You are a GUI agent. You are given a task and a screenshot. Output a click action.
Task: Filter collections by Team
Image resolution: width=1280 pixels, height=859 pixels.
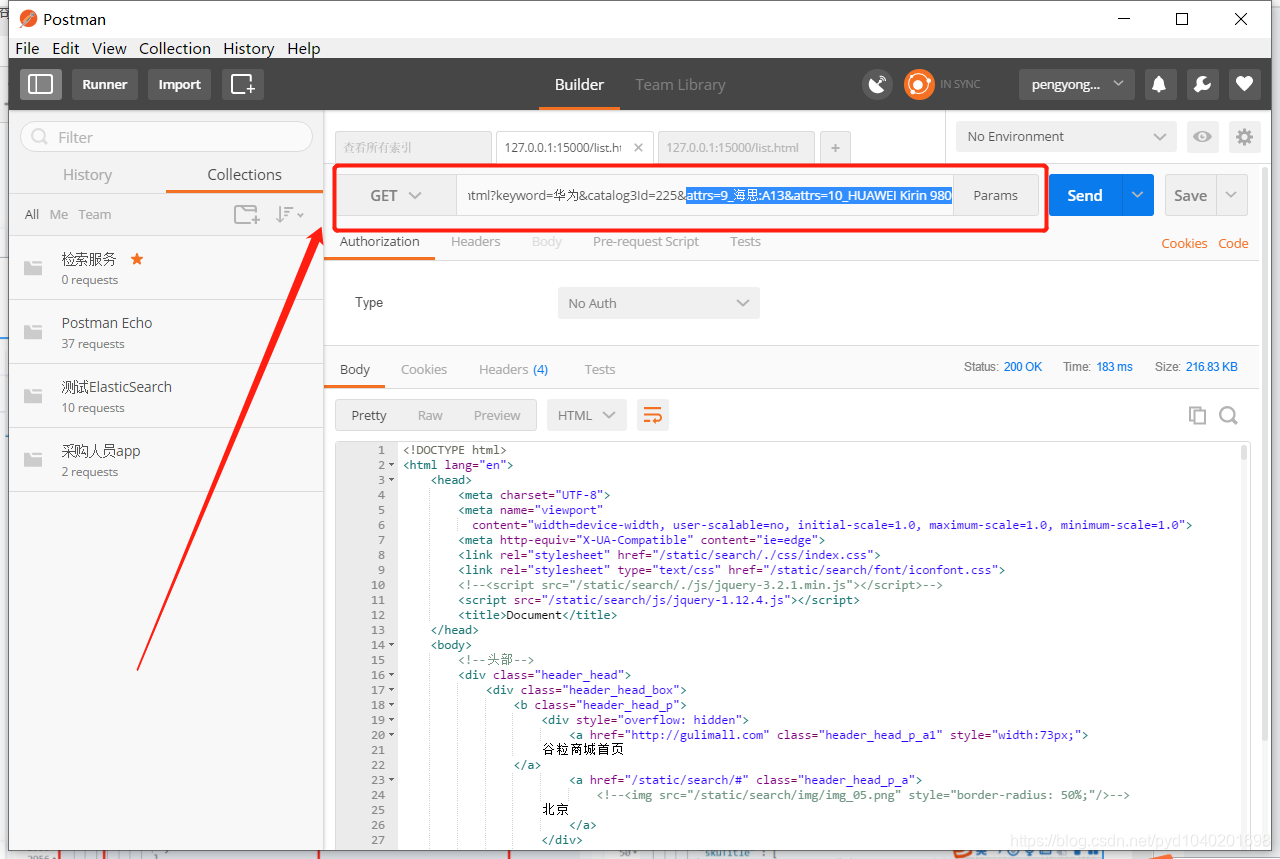point(95,214)
